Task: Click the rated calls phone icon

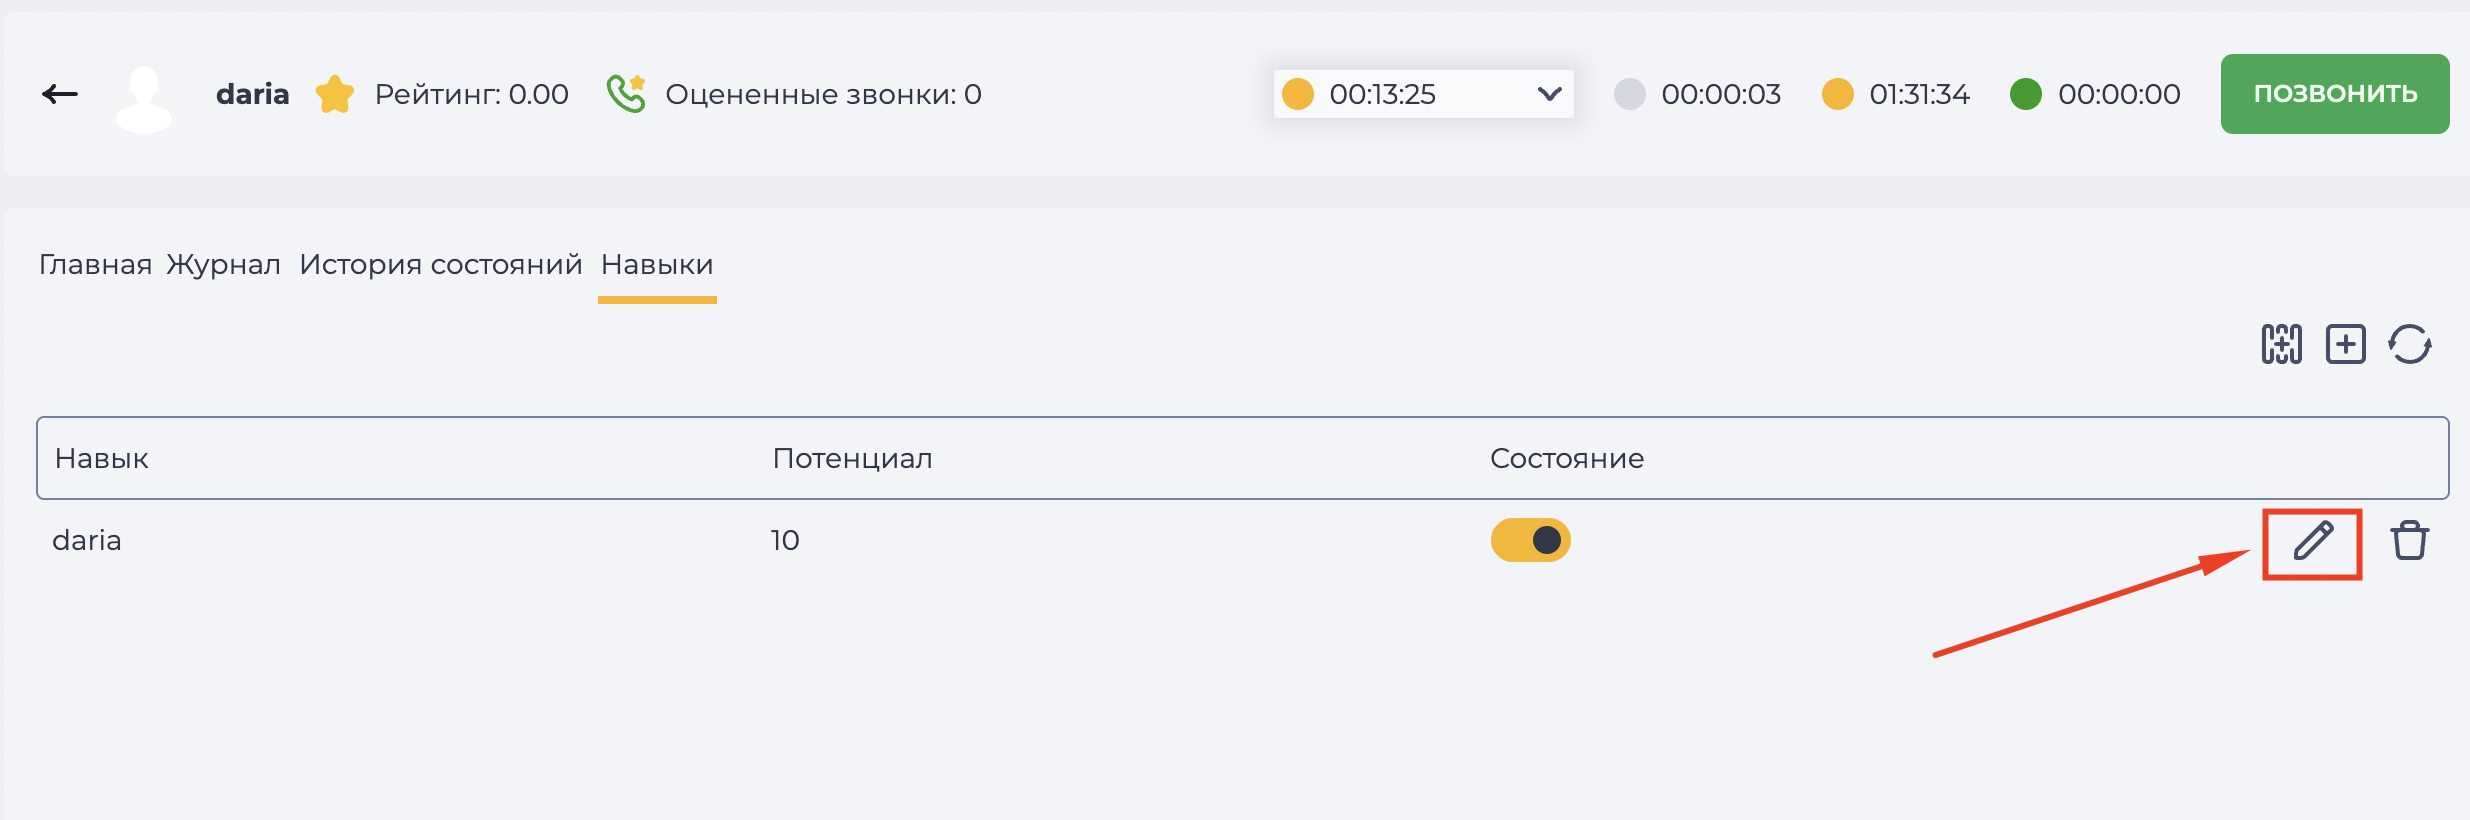Action: coord(627,94)
